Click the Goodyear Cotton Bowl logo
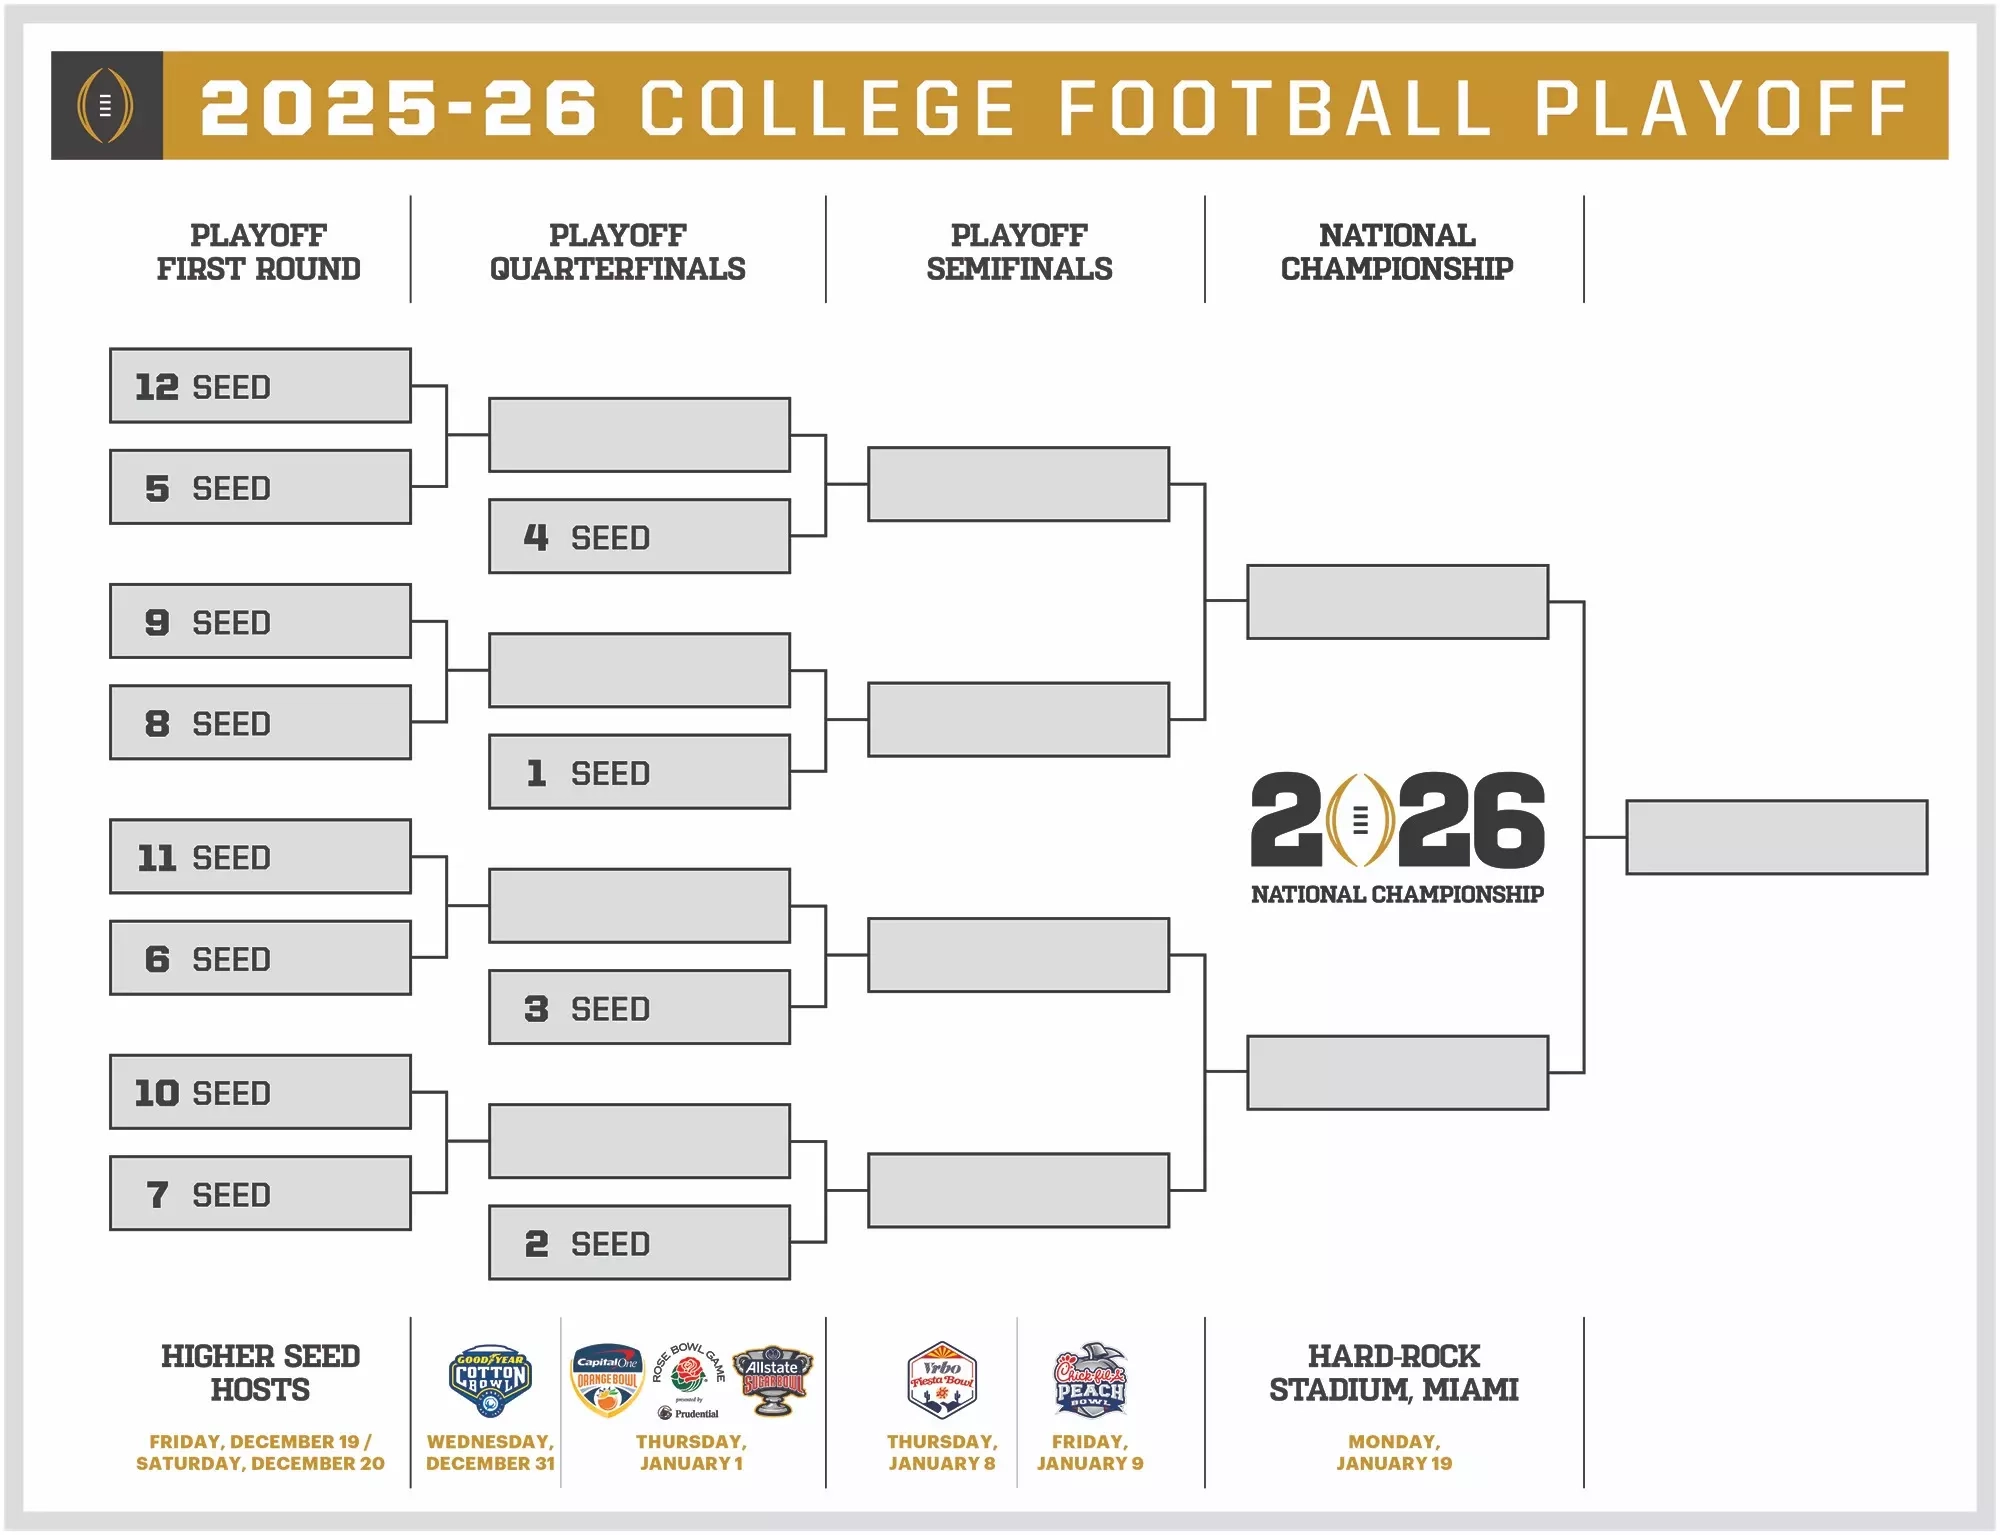Viewport: 2000px width, 1535px height. [x=490, y=1380]
